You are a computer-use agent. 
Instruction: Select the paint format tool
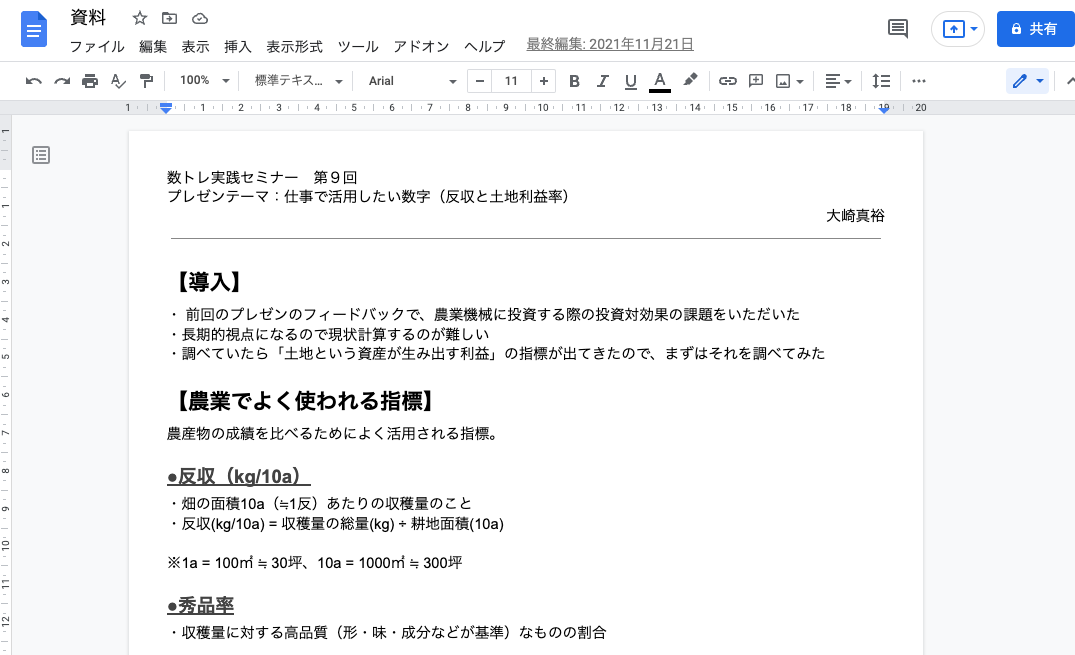[146, 81]
